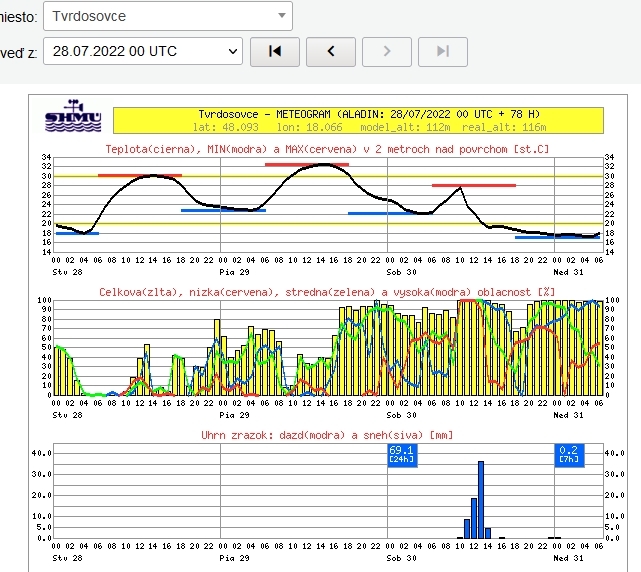Screen dimensions: 641x572
Task: Click the Teplota temperature chart heading
Action: coord(327,149)
